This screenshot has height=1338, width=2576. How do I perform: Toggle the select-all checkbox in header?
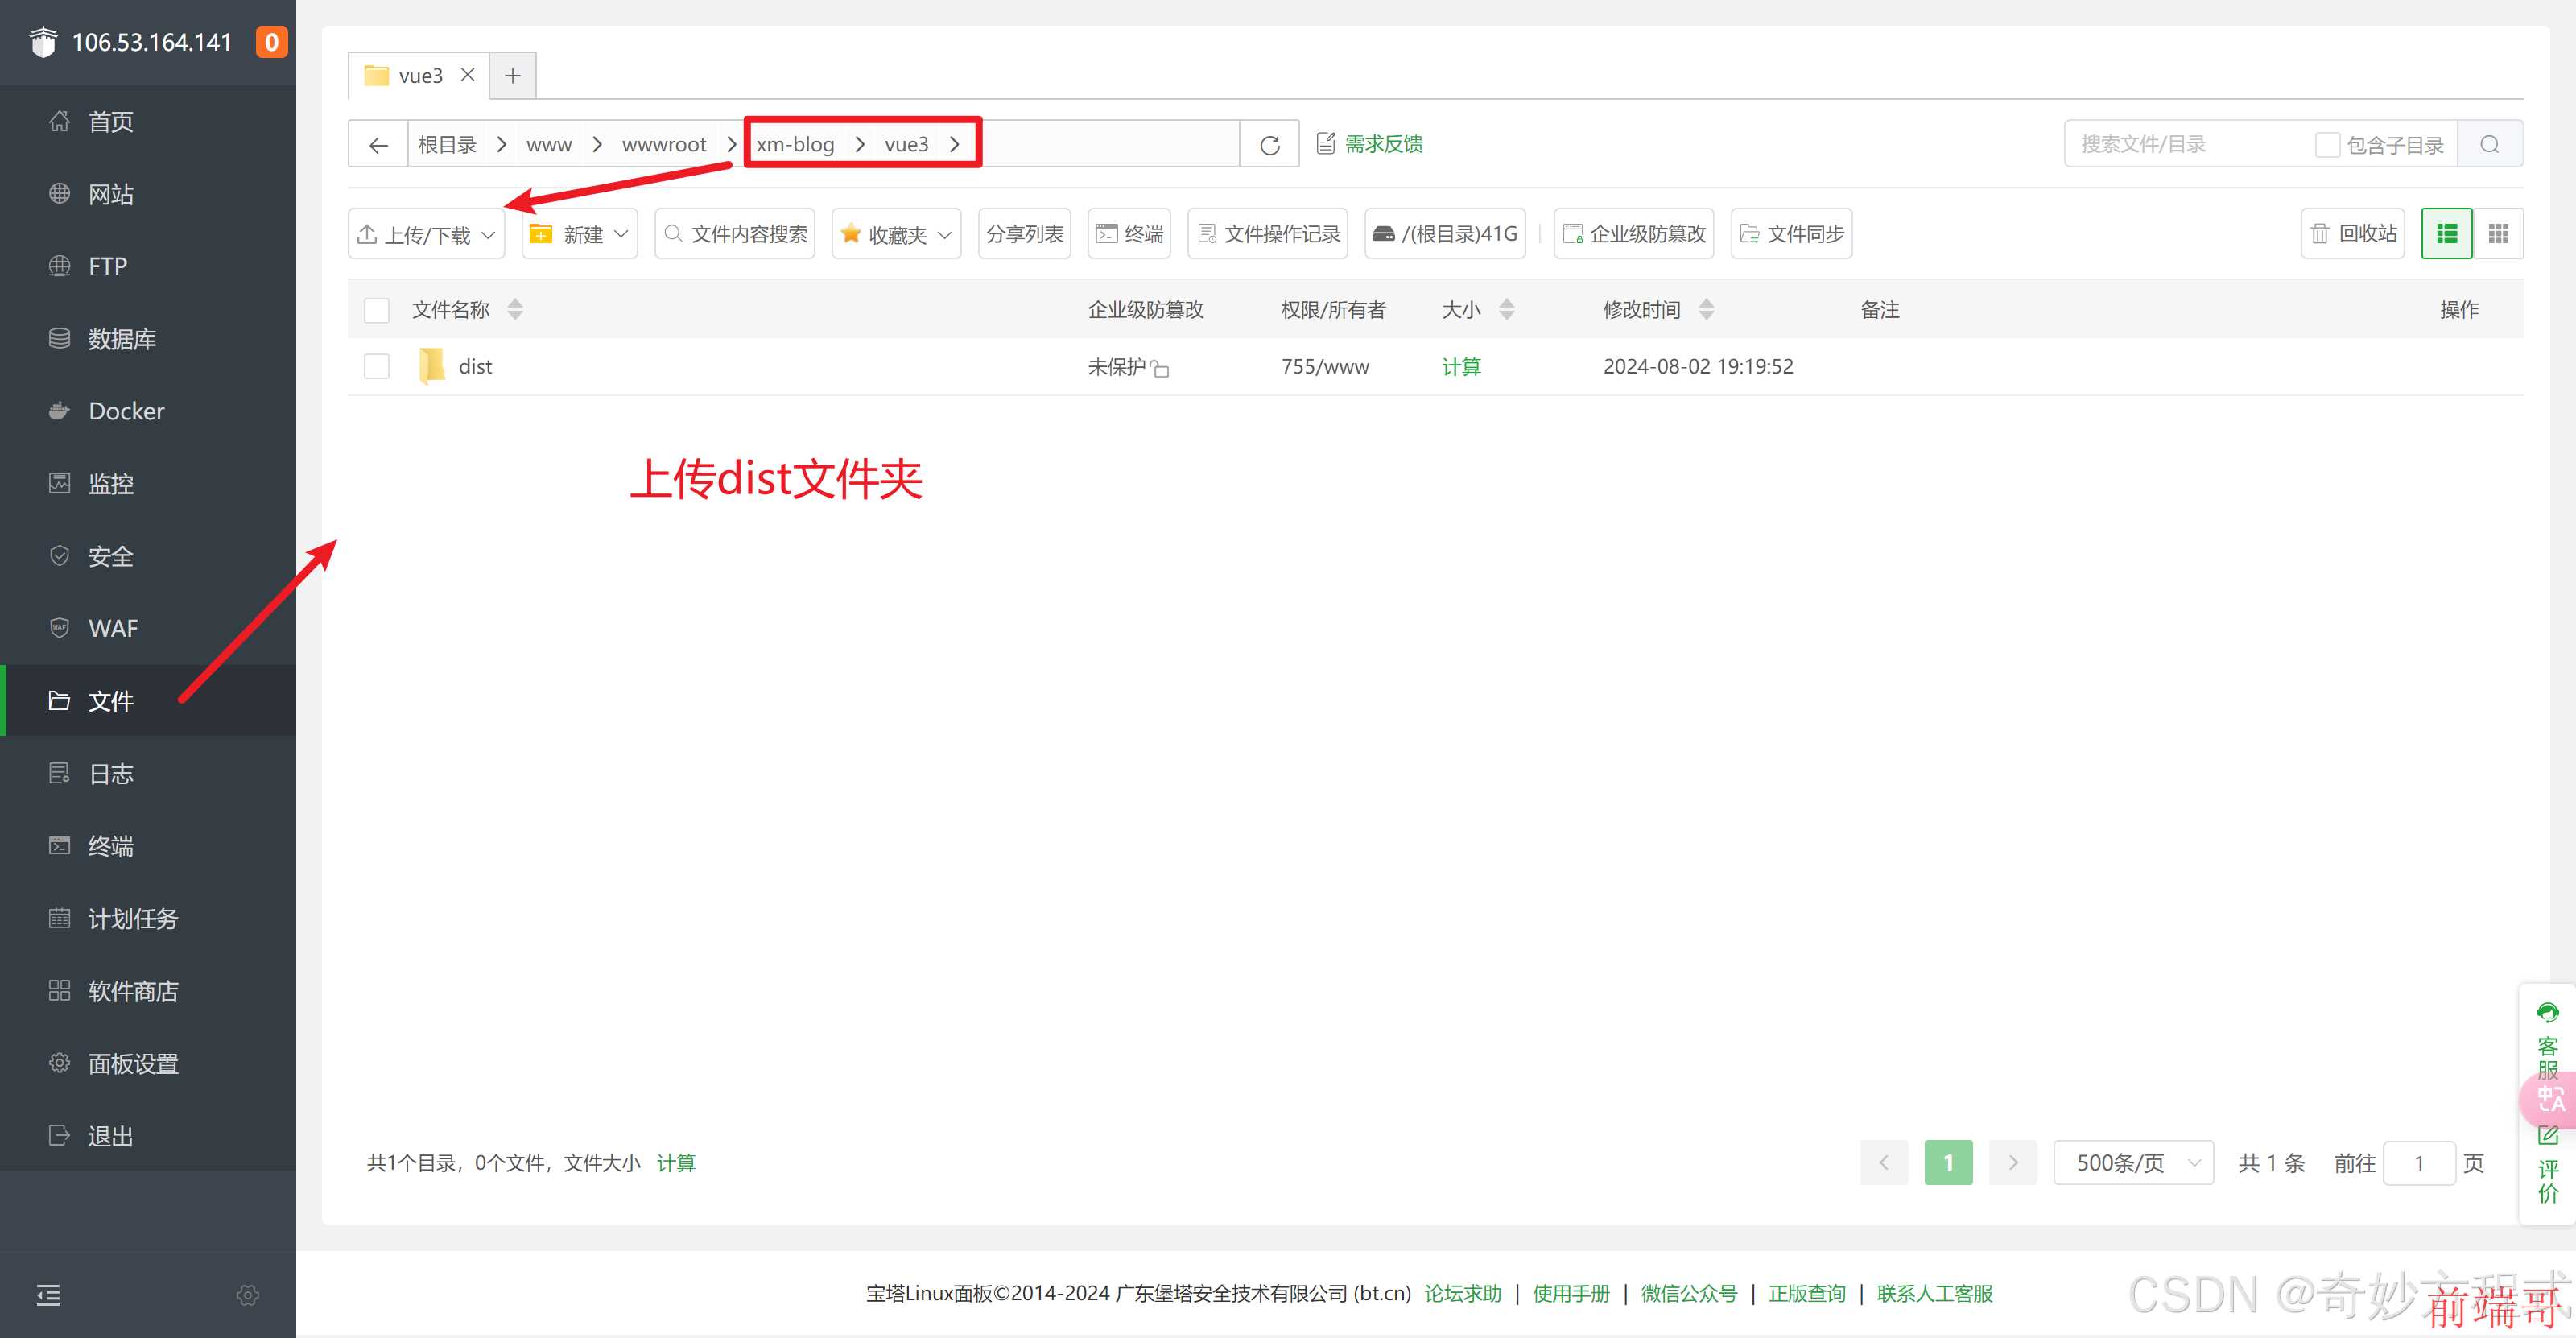pos(377,311)
